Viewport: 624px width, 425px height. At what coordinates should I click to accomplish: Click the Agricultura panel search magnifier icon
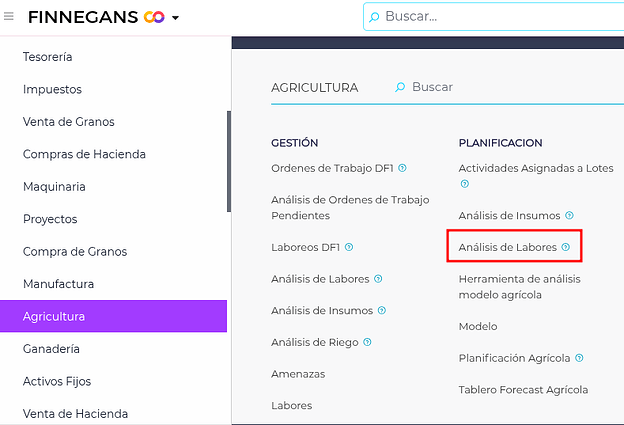400,88
